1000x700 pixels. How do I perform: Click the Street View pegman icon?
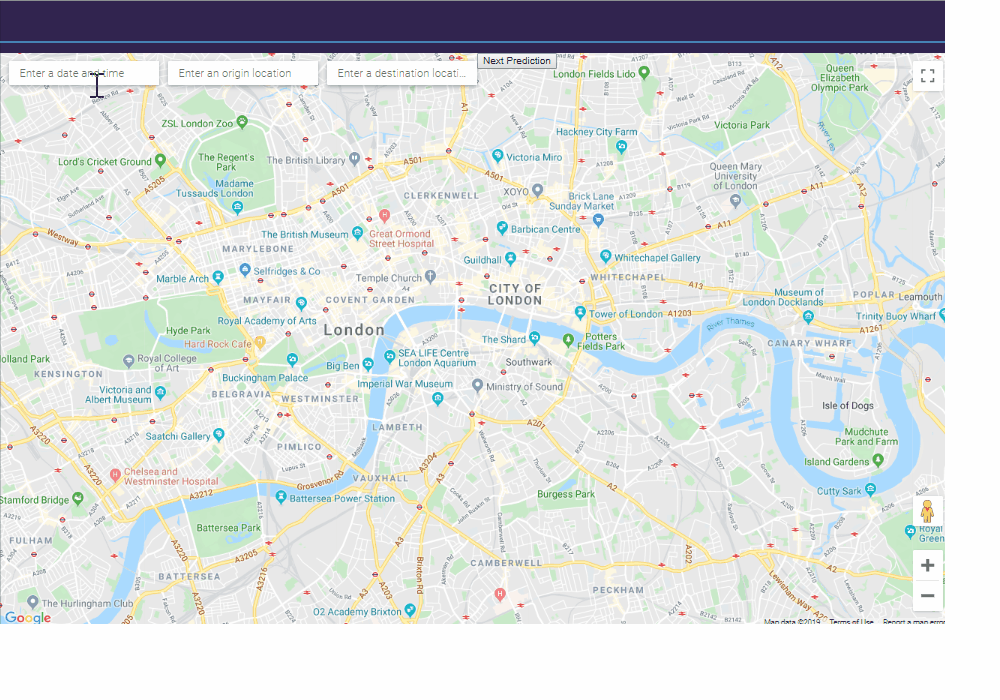pyautogui.click(x=927, y=511)
